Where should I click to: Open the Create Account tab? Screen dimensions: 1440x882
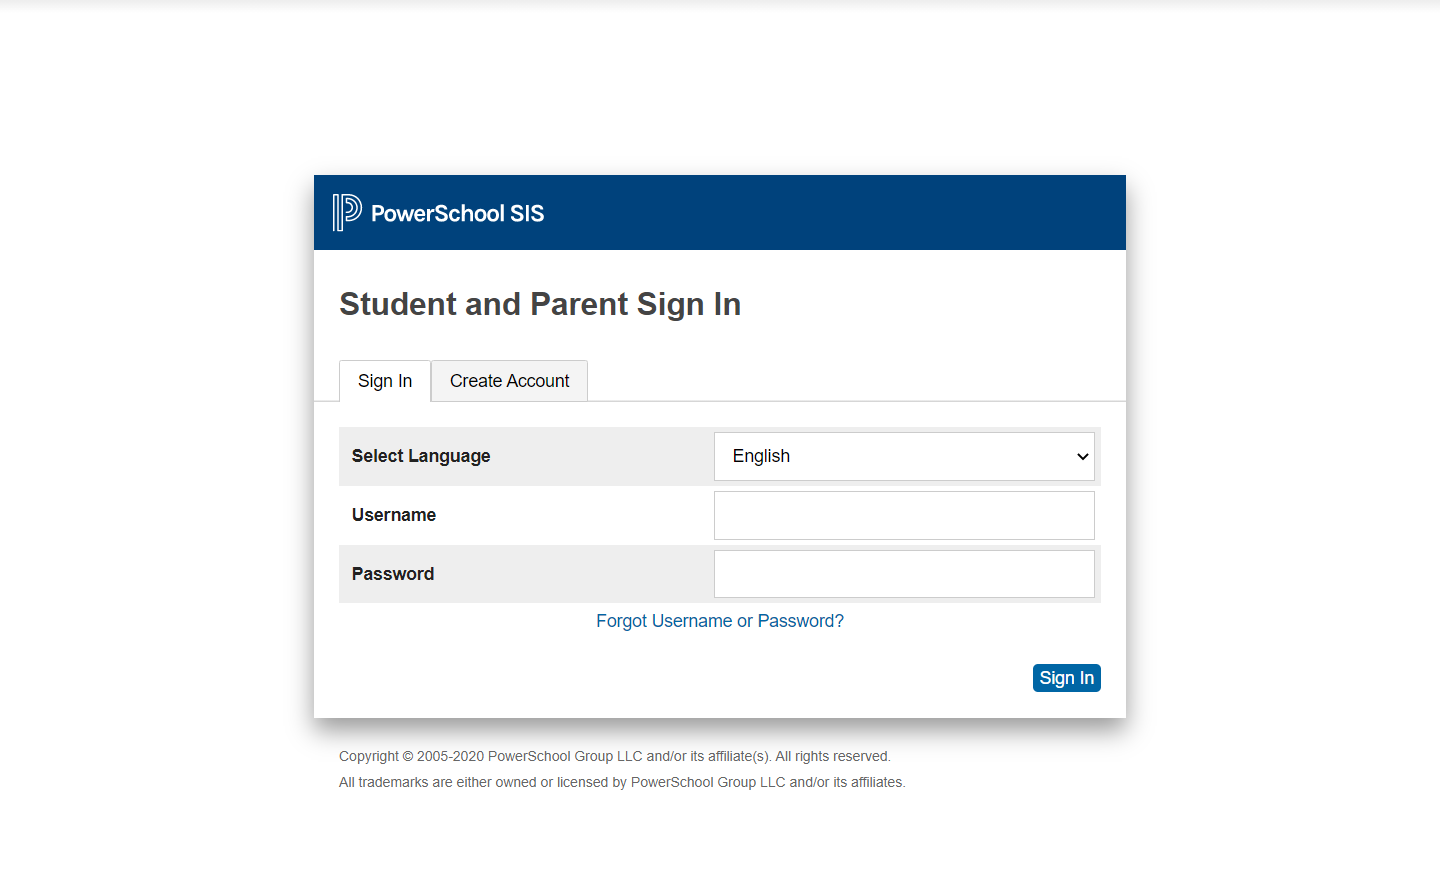click(x=509, y=381)
